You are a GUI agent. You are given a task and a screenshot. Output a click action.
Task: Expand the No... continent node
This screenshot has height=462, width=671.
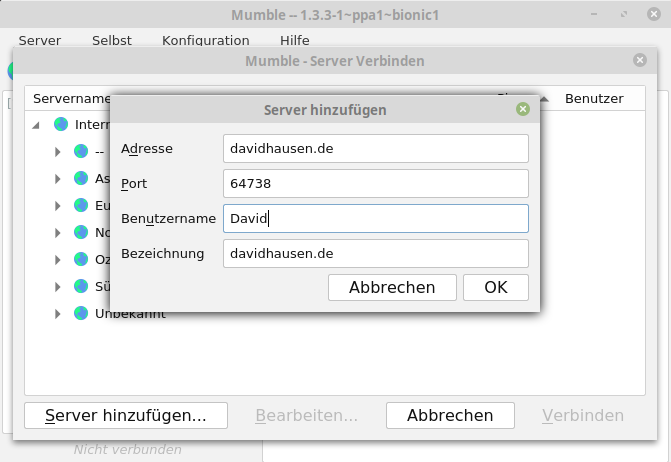click(57, 233)
